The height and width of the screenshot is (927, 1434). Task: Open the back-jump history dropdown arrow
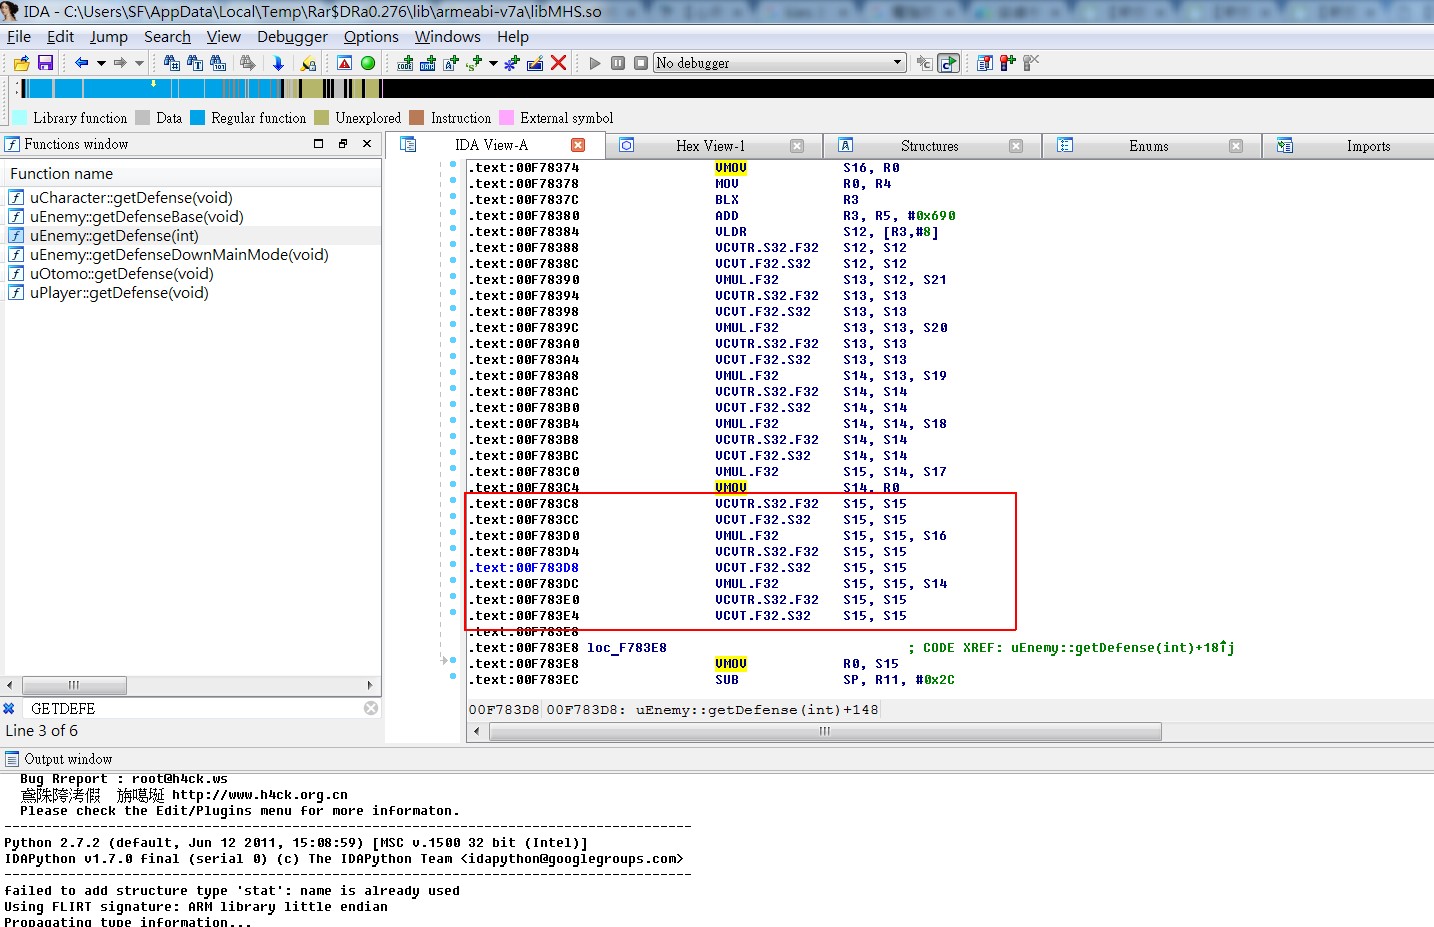tap(101, 63)
